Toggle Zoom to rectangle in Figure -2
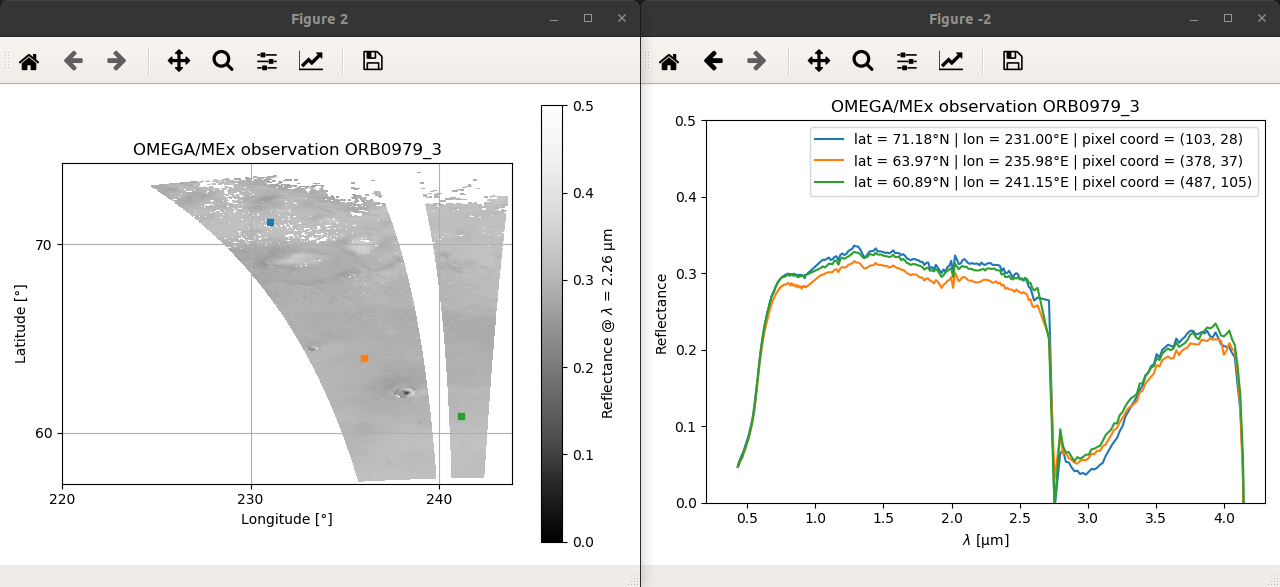 click(863, 61)
